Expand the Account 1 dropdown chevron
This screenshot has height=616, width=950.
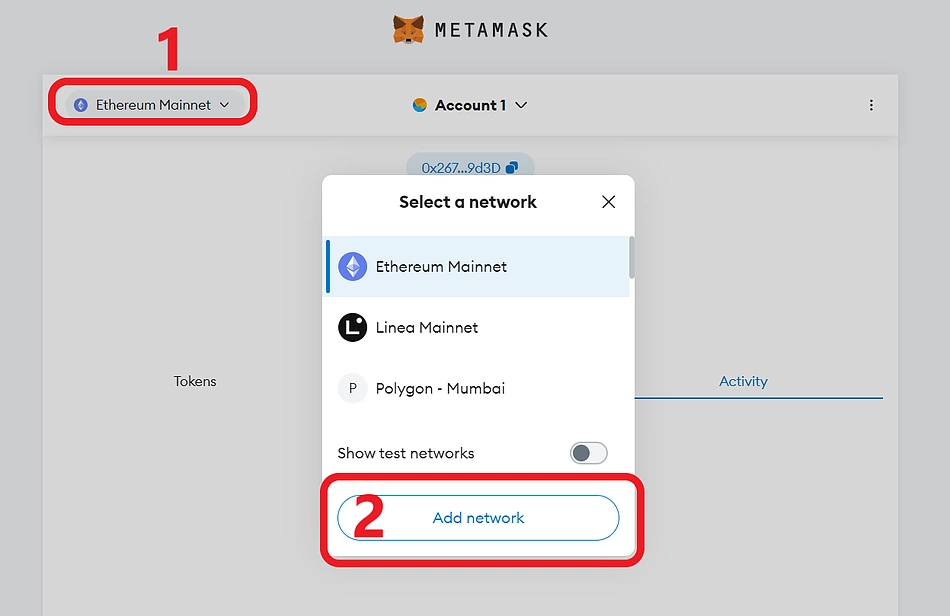tap(521, 105)
